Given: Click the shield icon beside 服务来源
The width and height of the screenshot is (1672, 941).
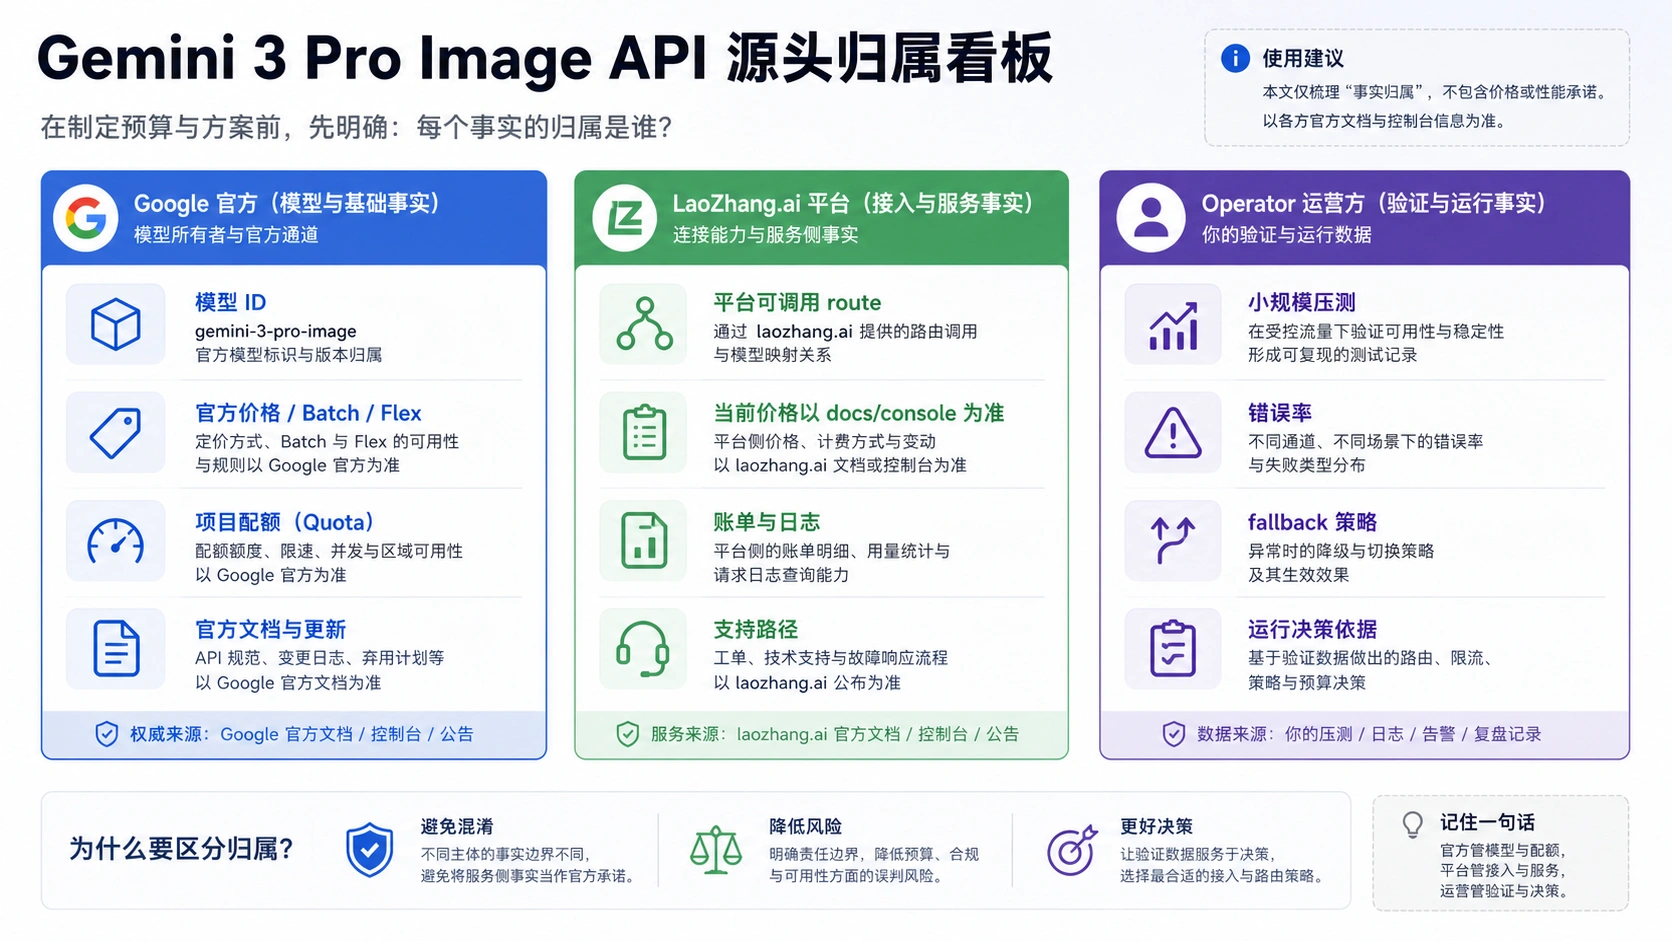Looking at the screenshot, I should click(627, 734).
